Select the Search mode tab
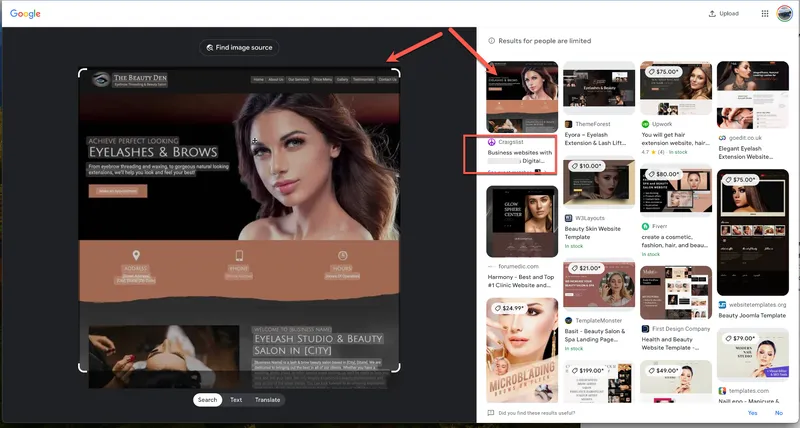The height and width of the screenshot is (428, 800). 207,400
